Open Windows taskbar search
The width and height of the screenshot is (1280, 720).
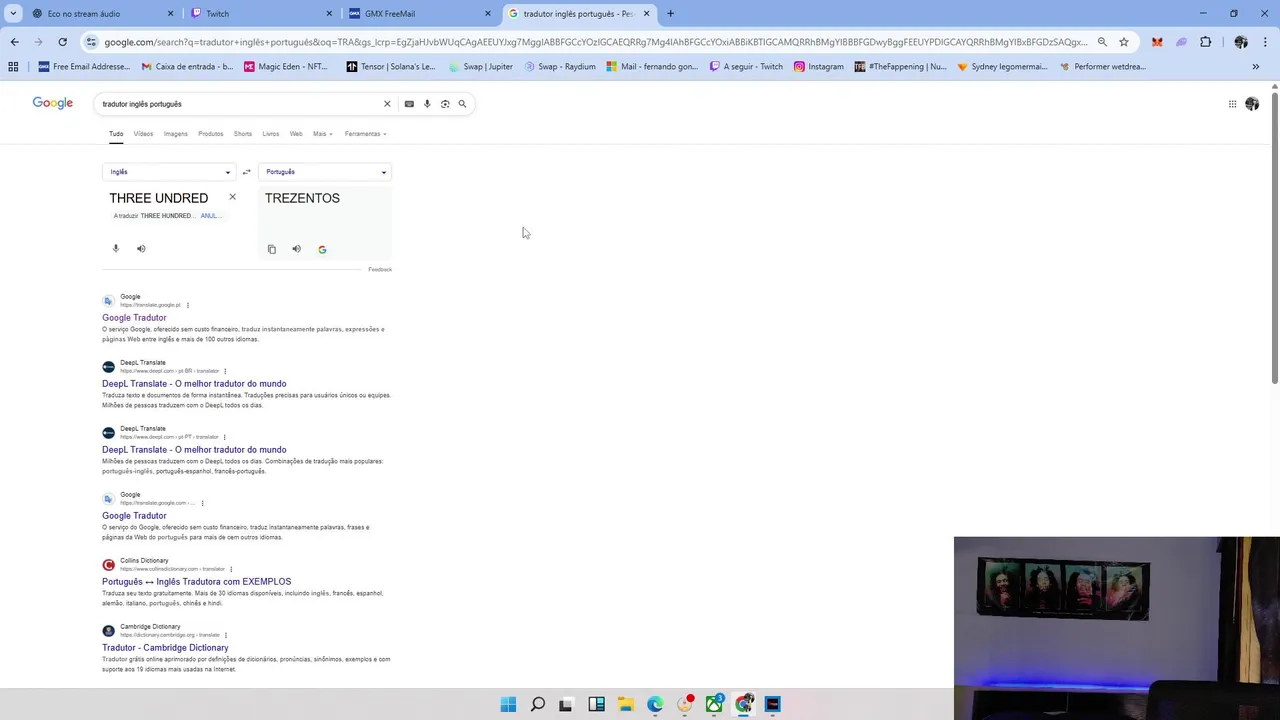[537, 704]
